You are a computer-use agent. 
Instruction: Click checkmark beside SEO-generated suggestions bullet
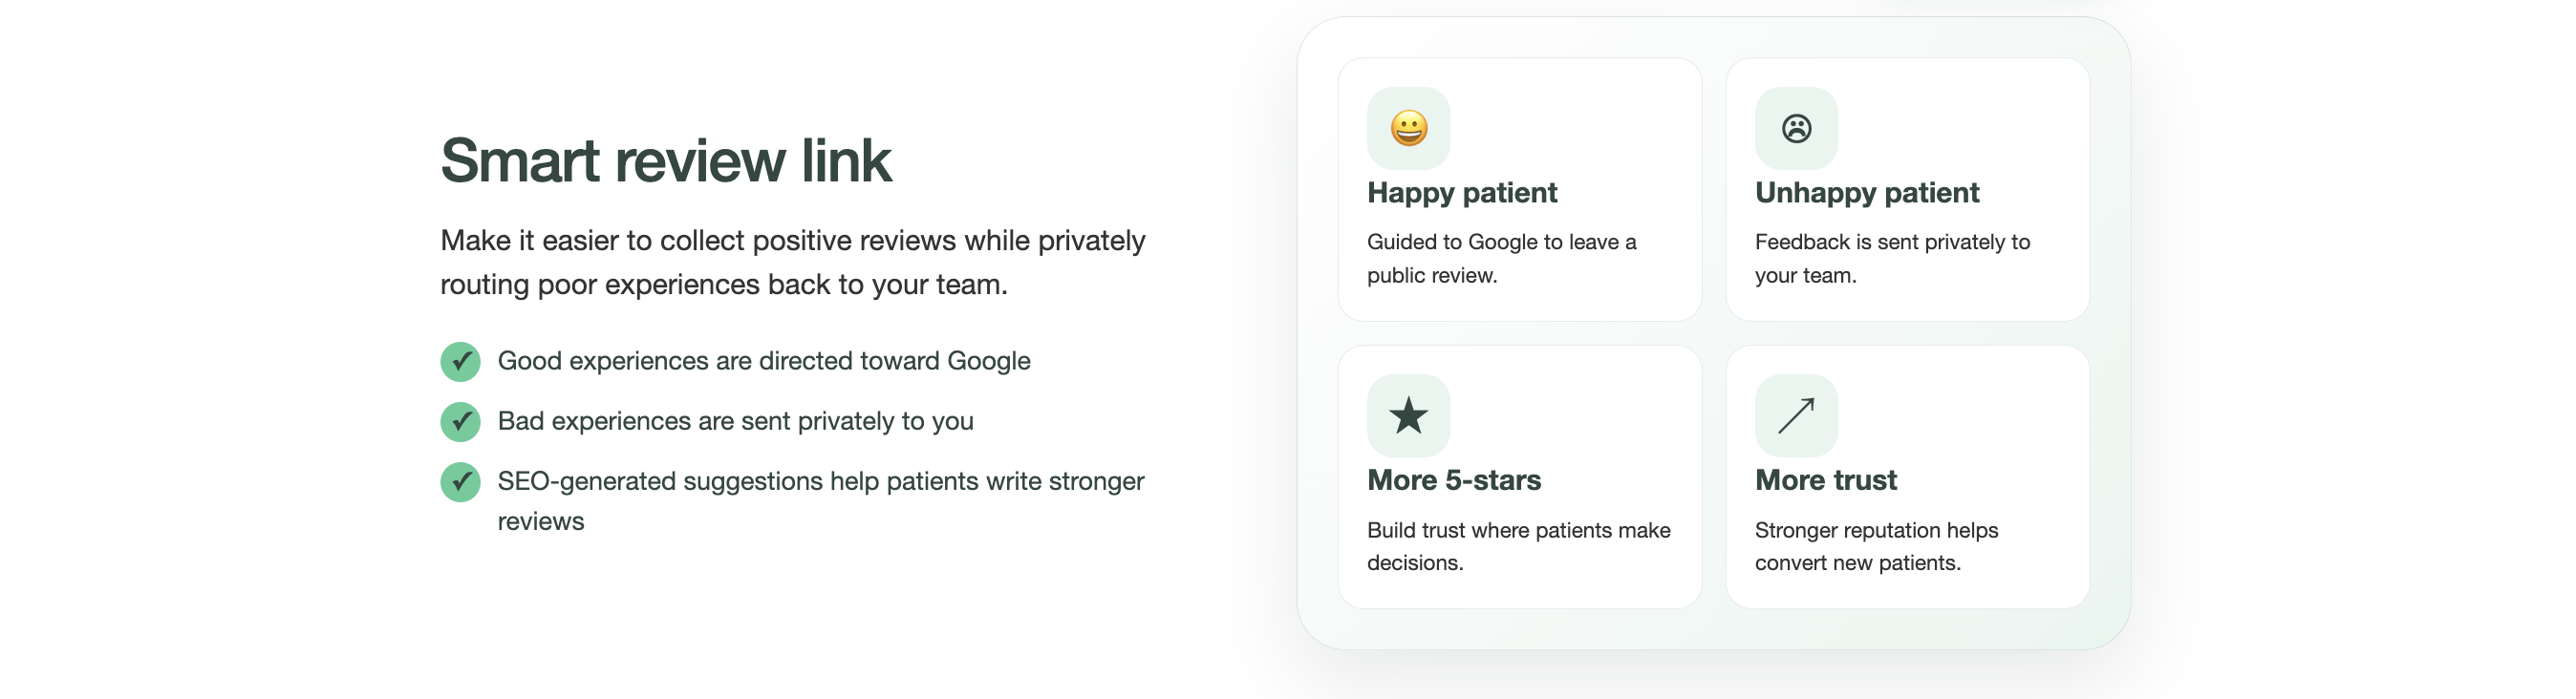pyautogui.click(x=460, y=481)
